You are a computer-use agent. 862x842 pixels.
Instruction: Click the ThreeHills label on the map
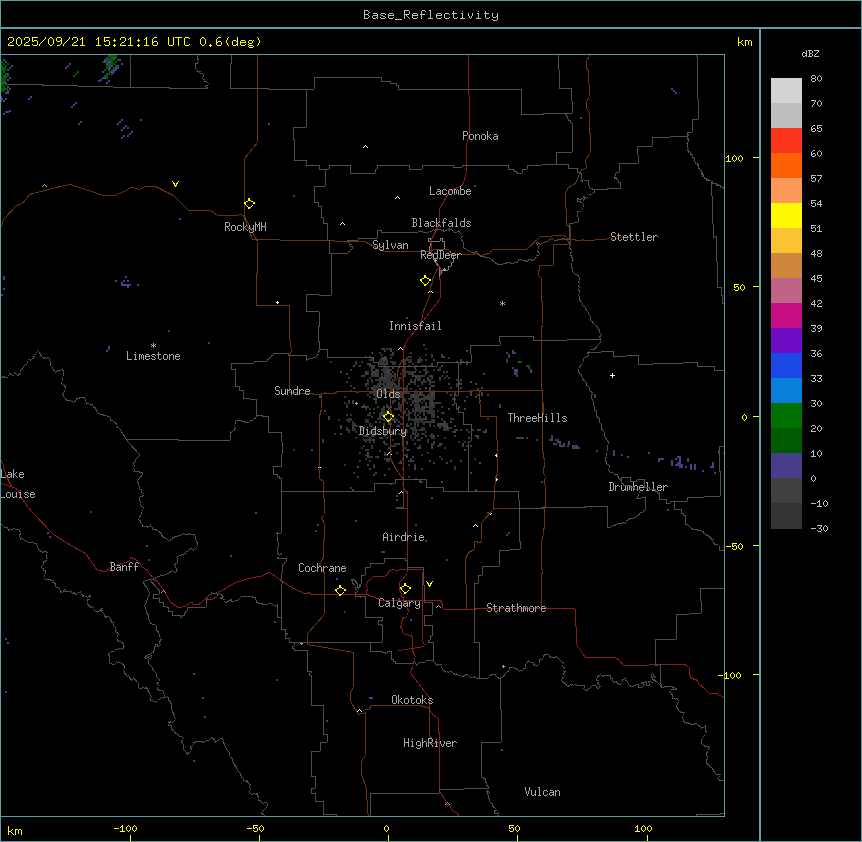(x=537, y=418)
